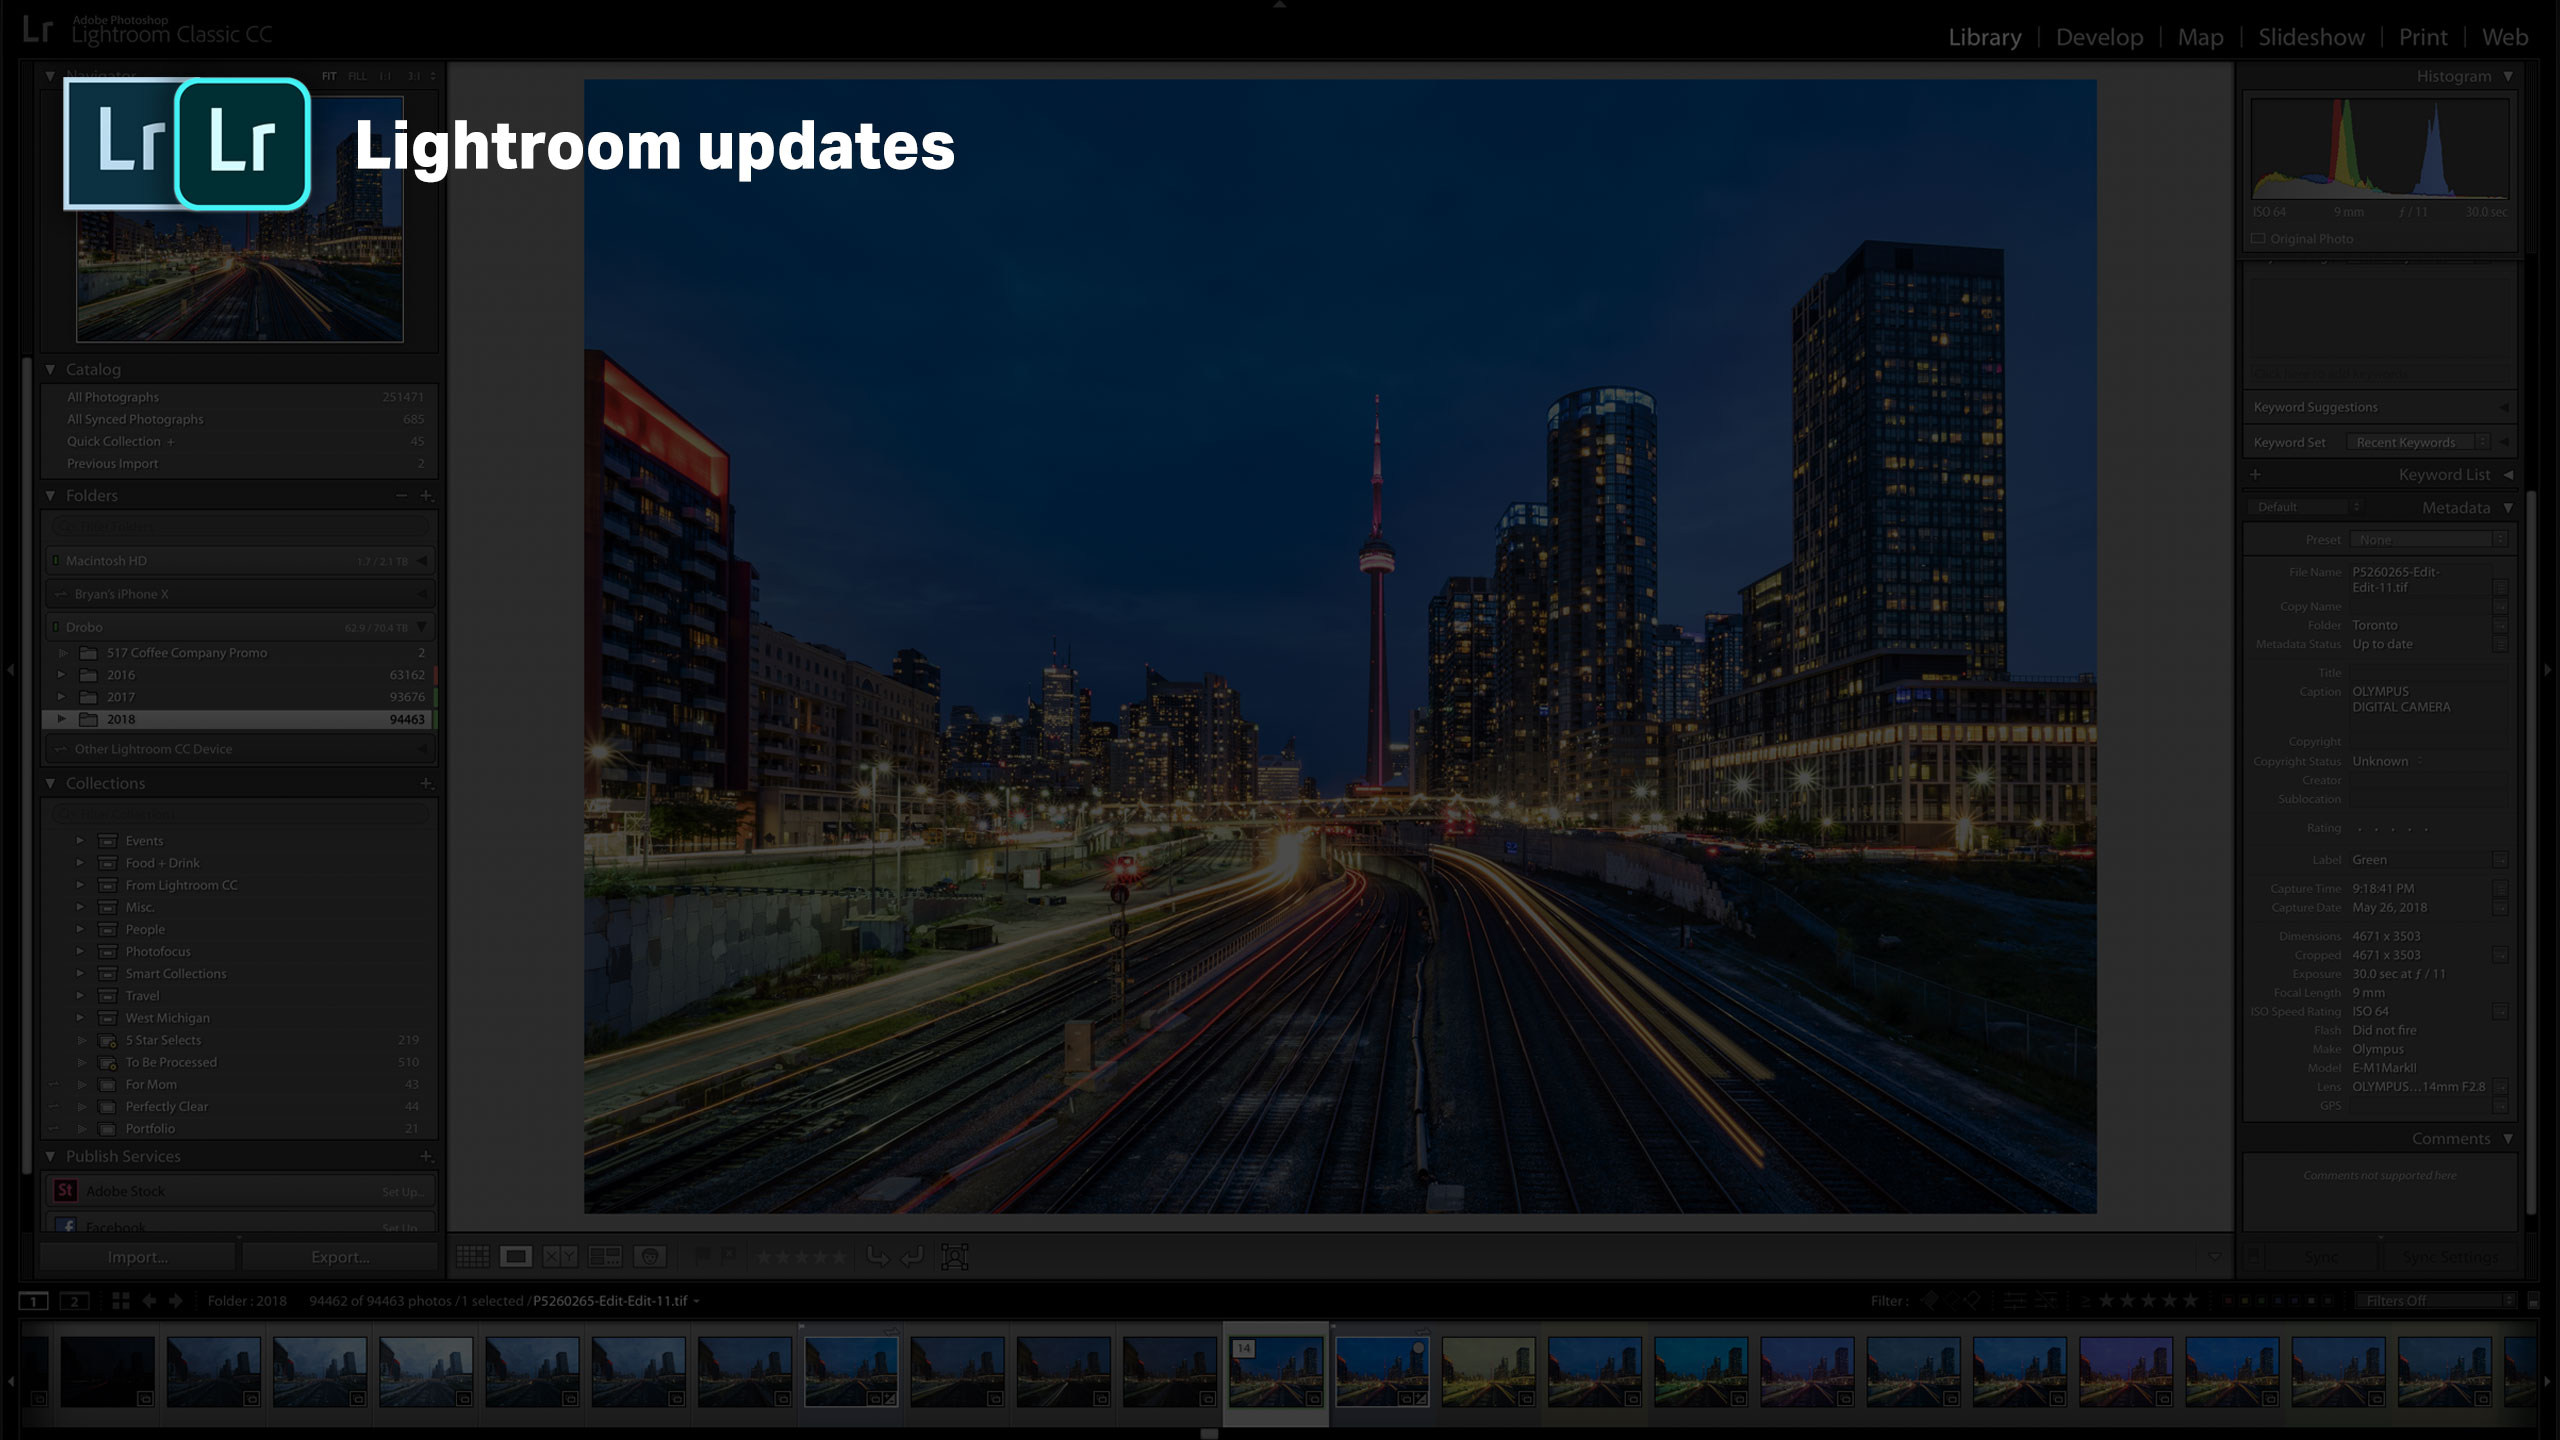
Task: Expand the Collections panel section
Action: 49,782
